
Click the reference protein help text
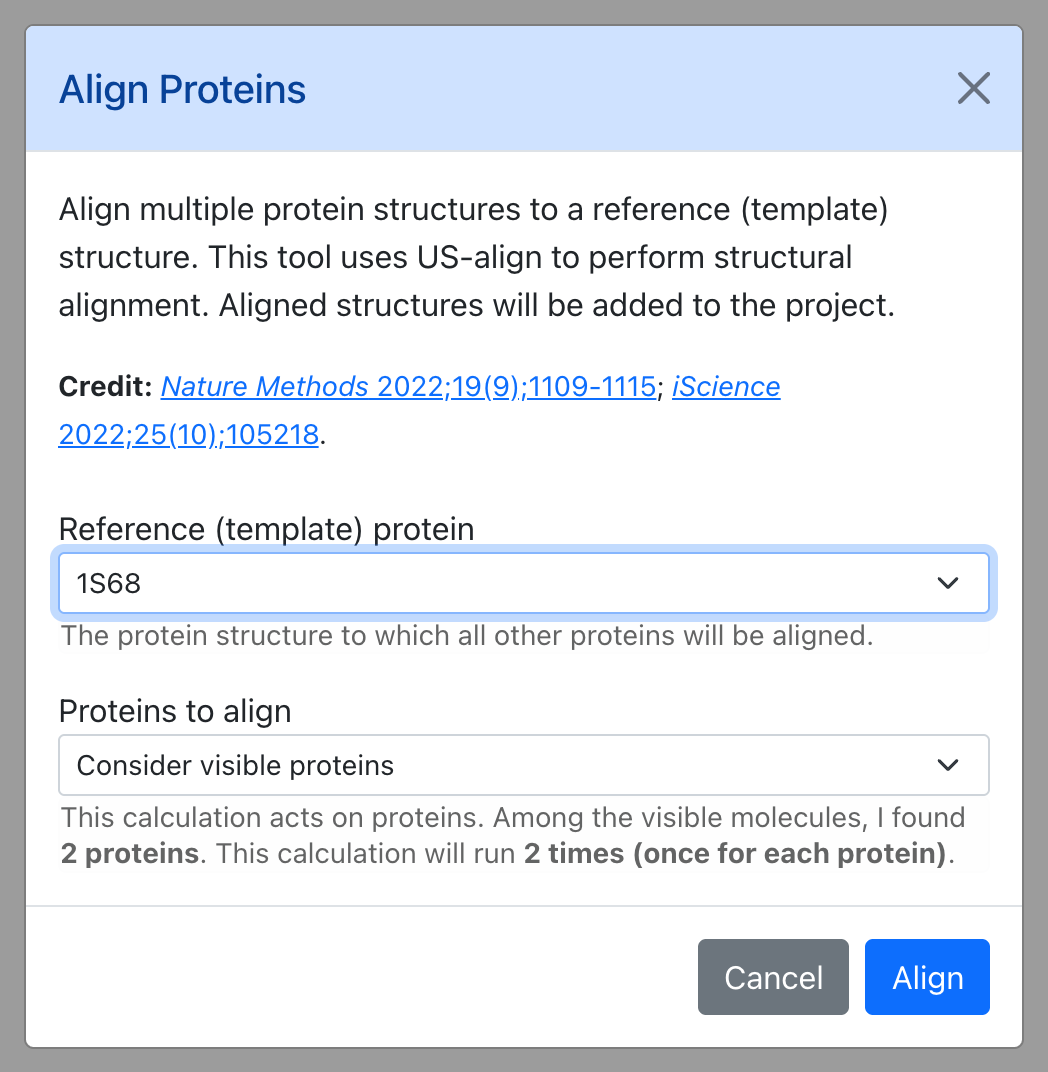467,636
